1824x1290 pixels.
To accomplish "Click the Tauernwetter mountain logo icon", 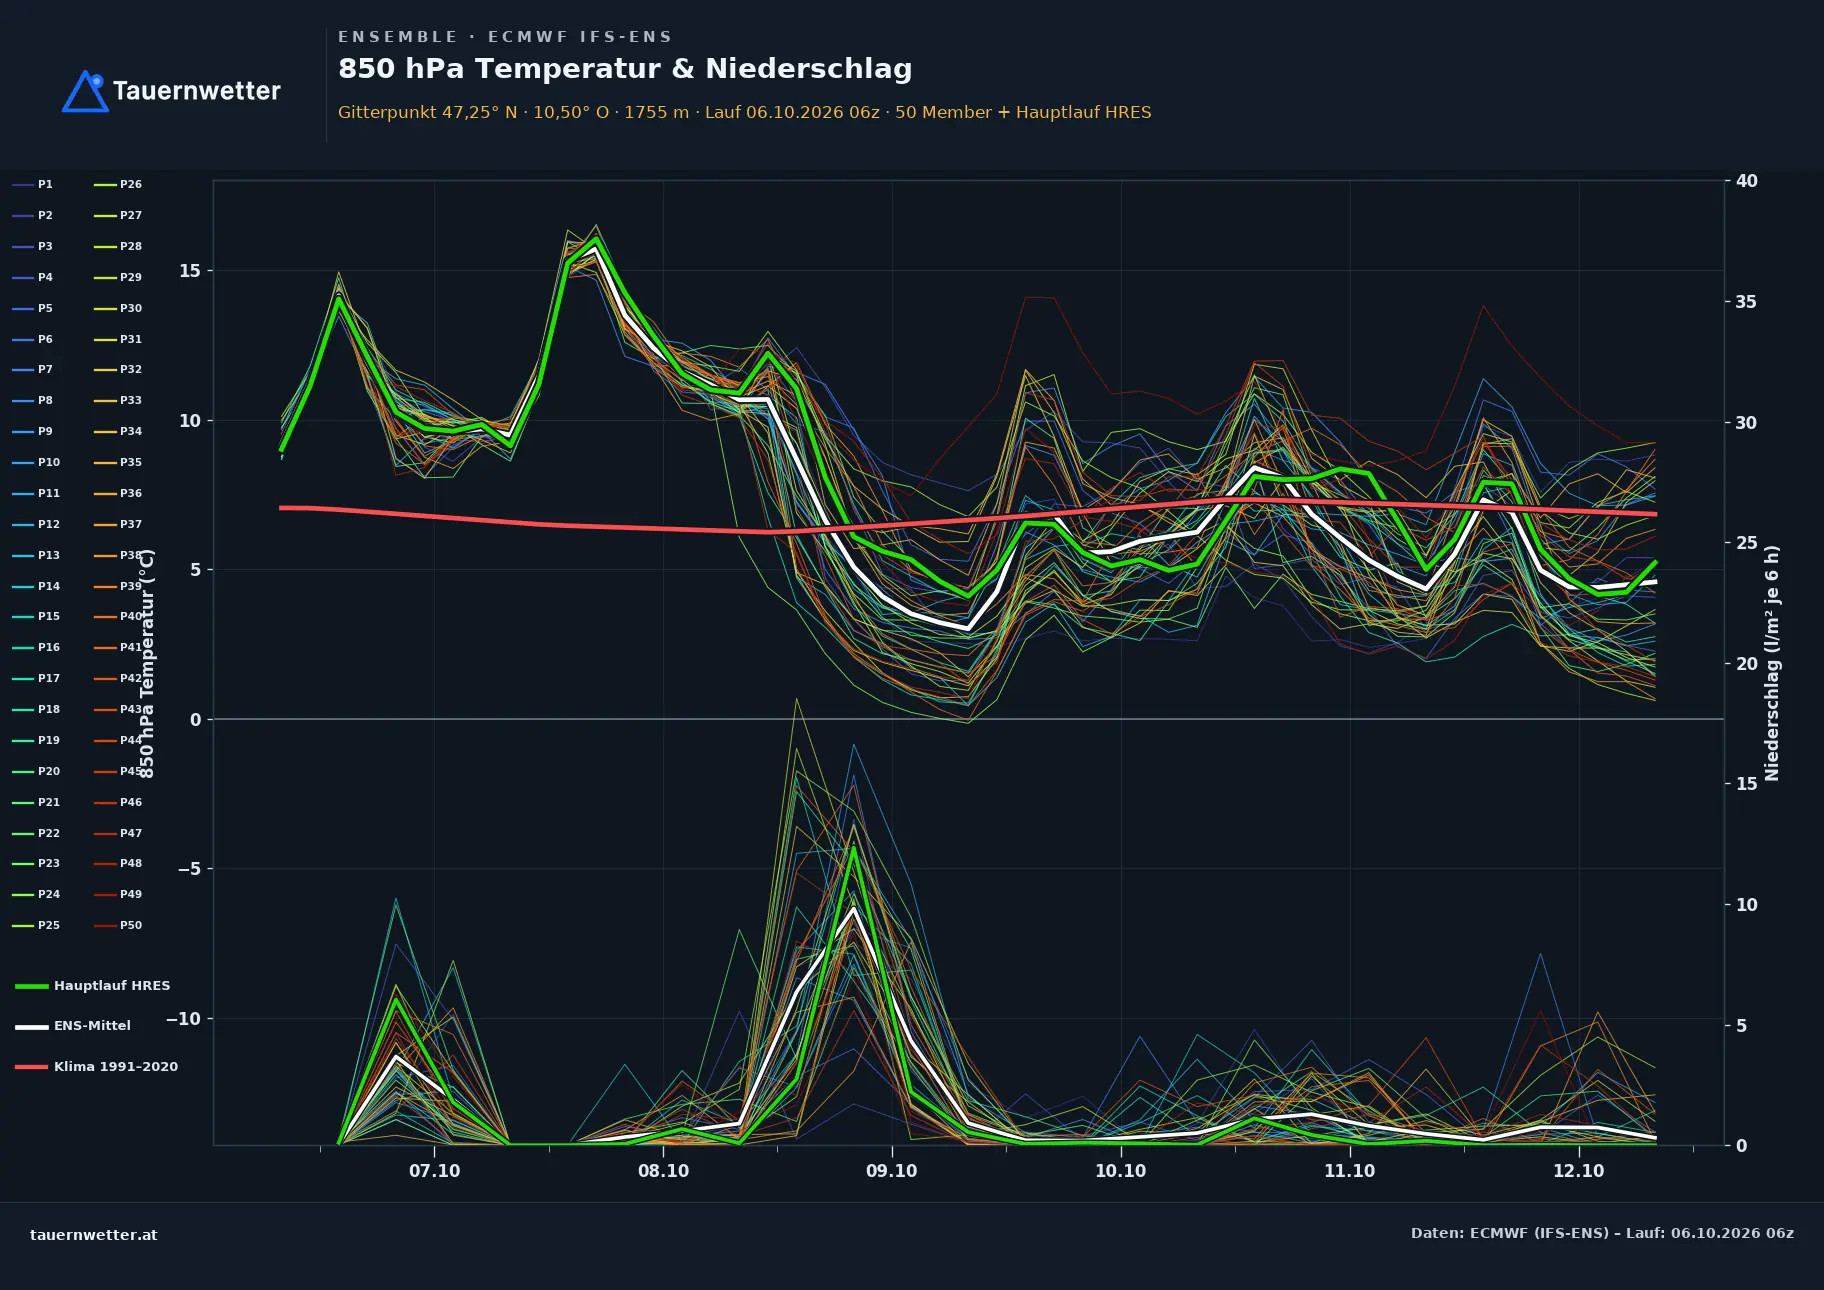I will pos(85,91).
